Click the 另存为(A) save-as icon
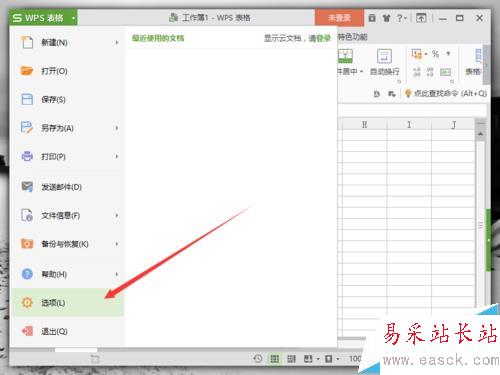This screenshot has width=500, height=375. point(27,128)
